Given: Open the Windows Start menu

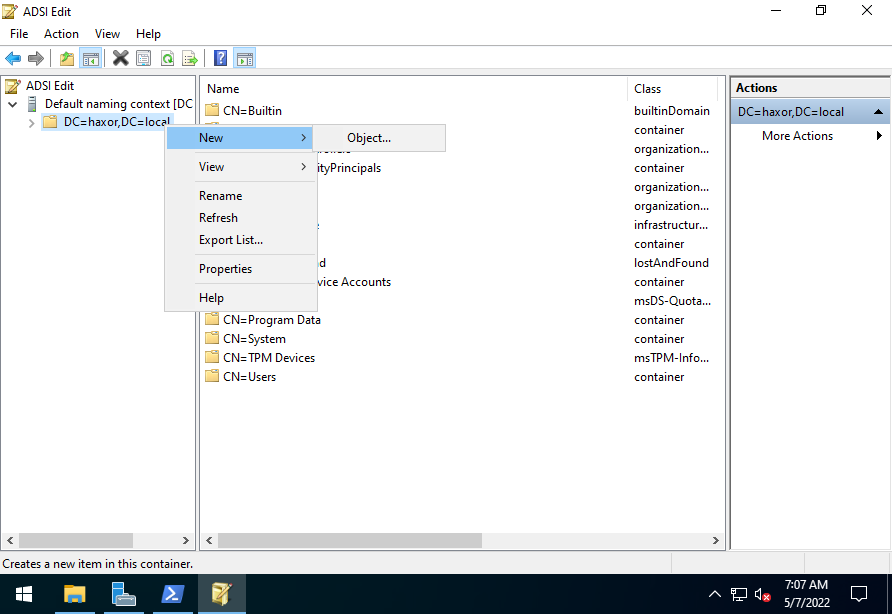Looking at the screenshot, I should [24, 595].
